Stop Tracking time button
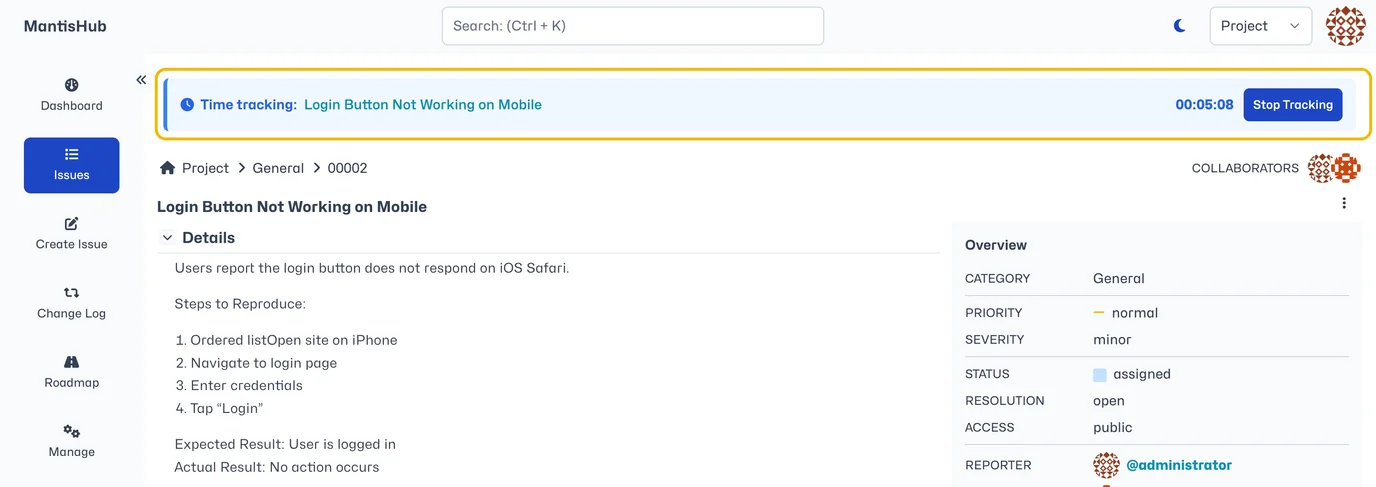The width and height of the screenshot is (1376, 487). coord(1292,104)
